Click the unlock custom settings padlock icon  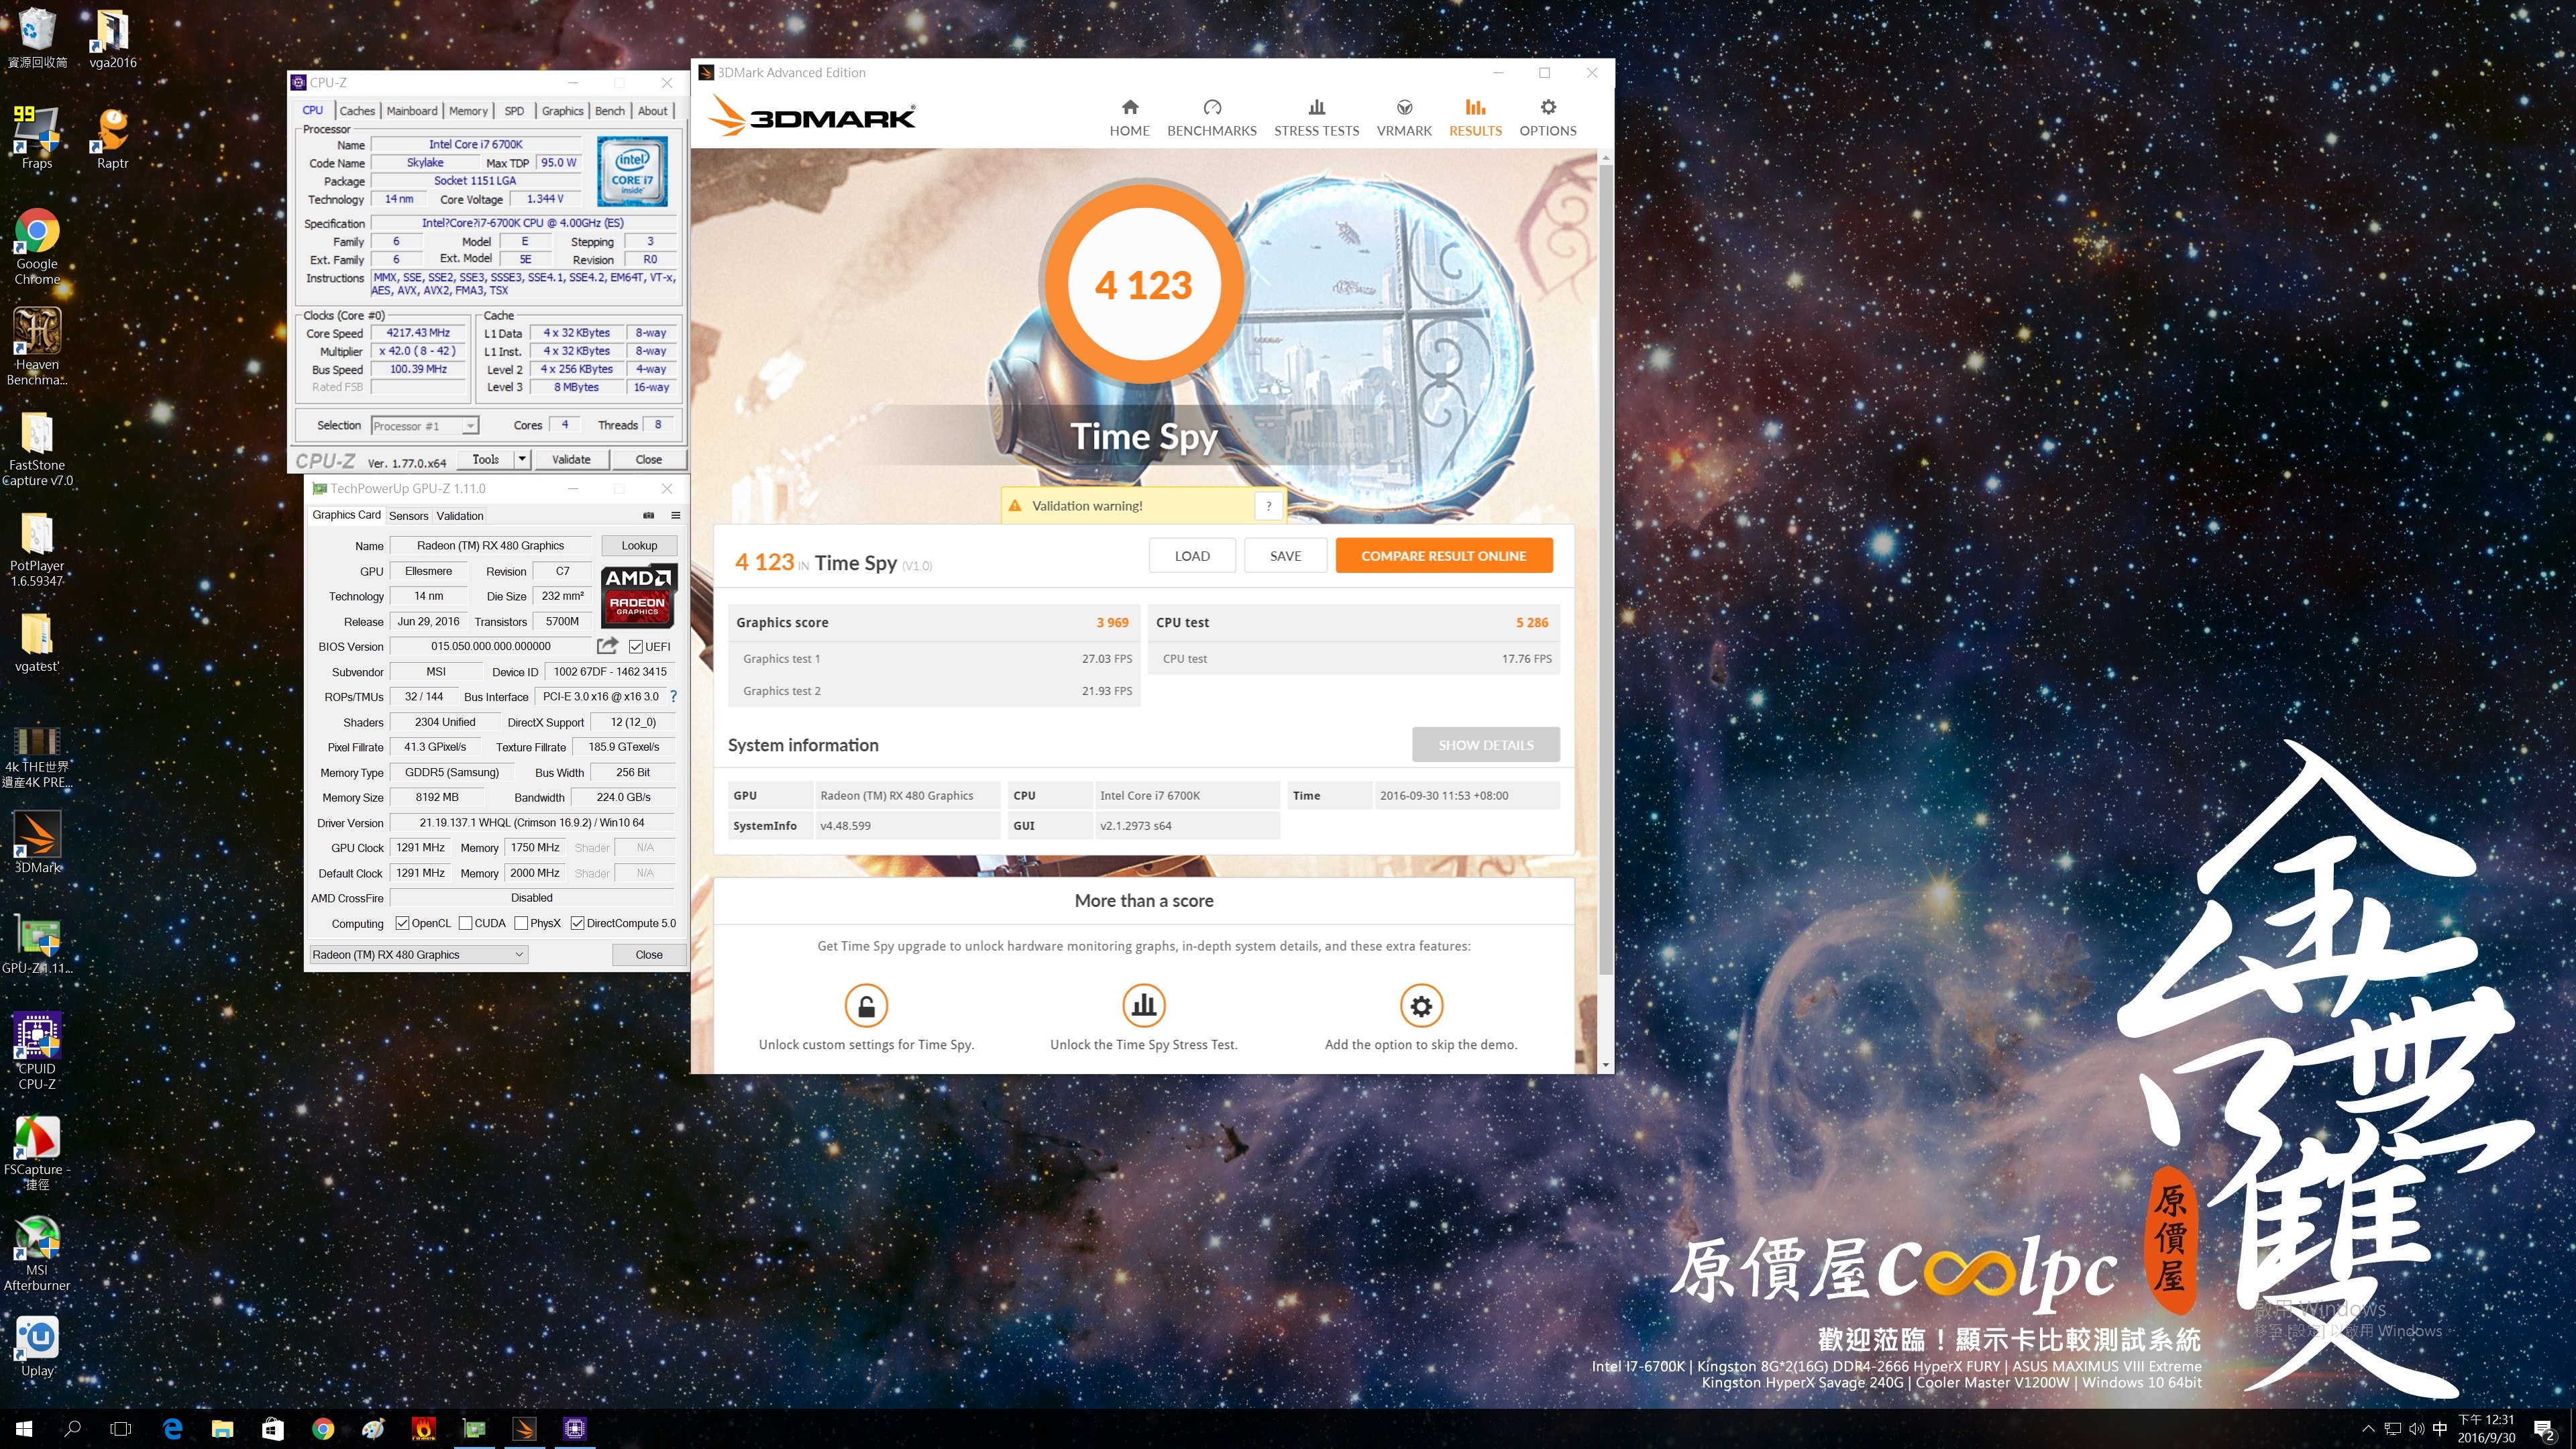point(866,1005)
